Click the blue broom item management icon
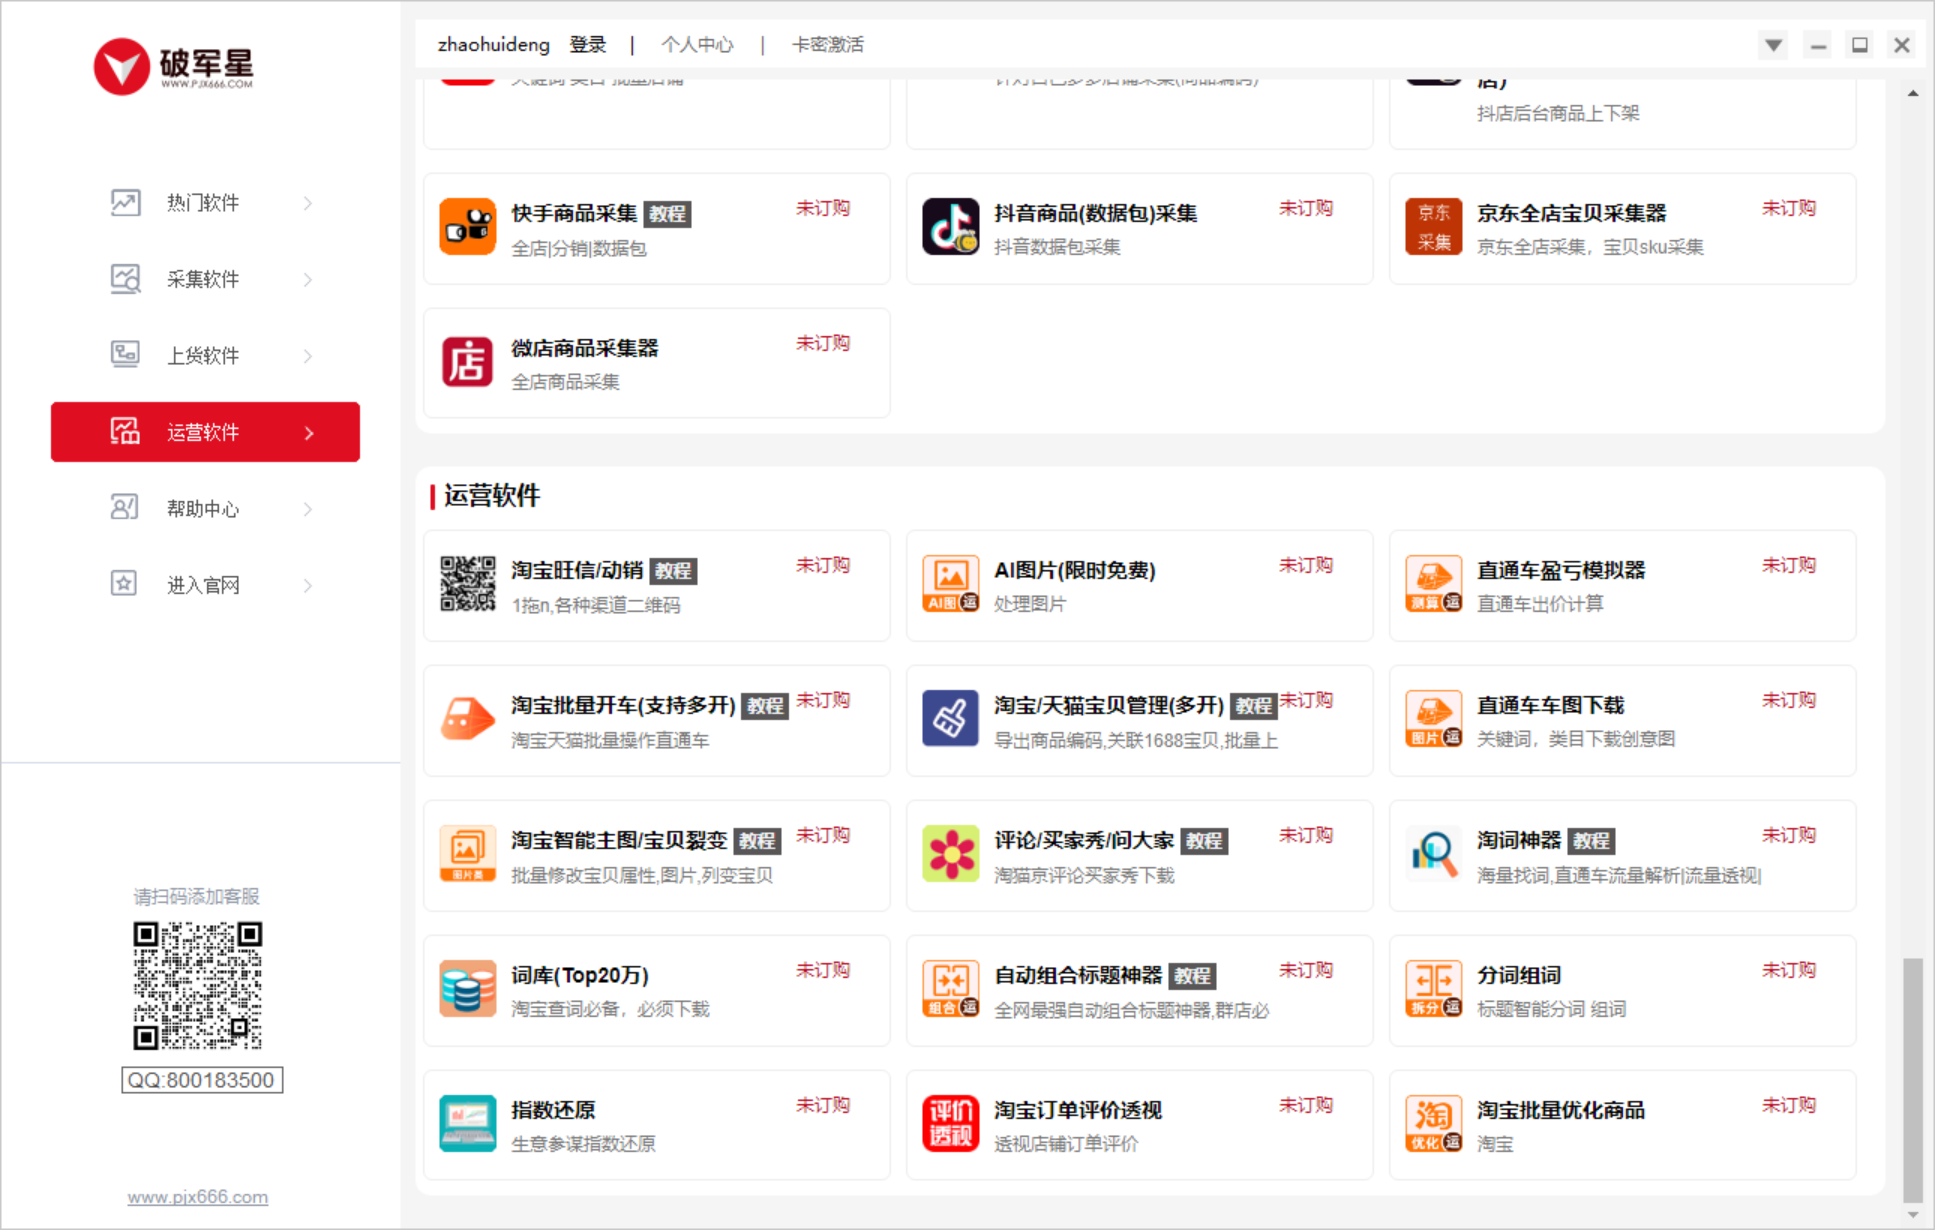 tap(950, 719)
